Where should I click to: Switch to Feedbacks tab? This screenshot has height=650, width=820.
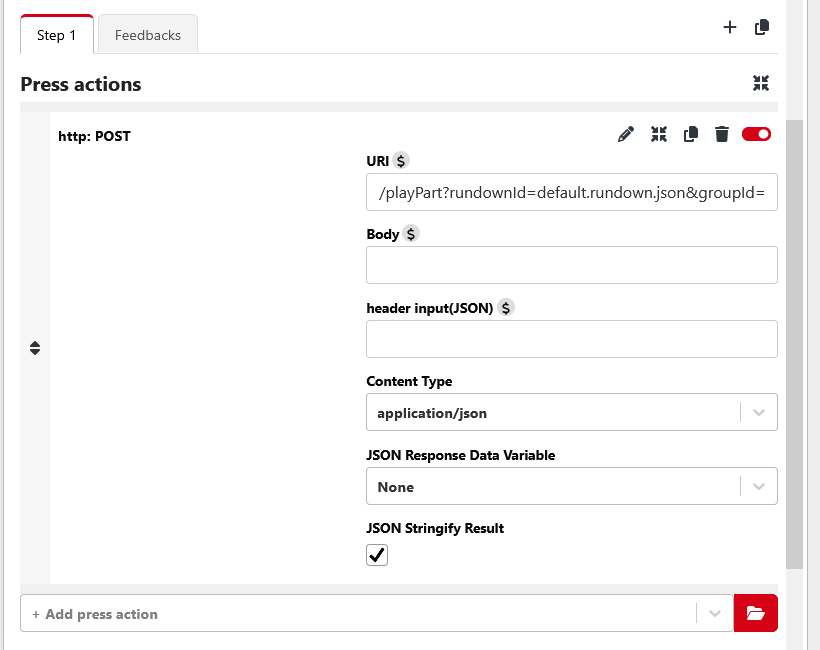pyautogui.click(x=148, y=35)
